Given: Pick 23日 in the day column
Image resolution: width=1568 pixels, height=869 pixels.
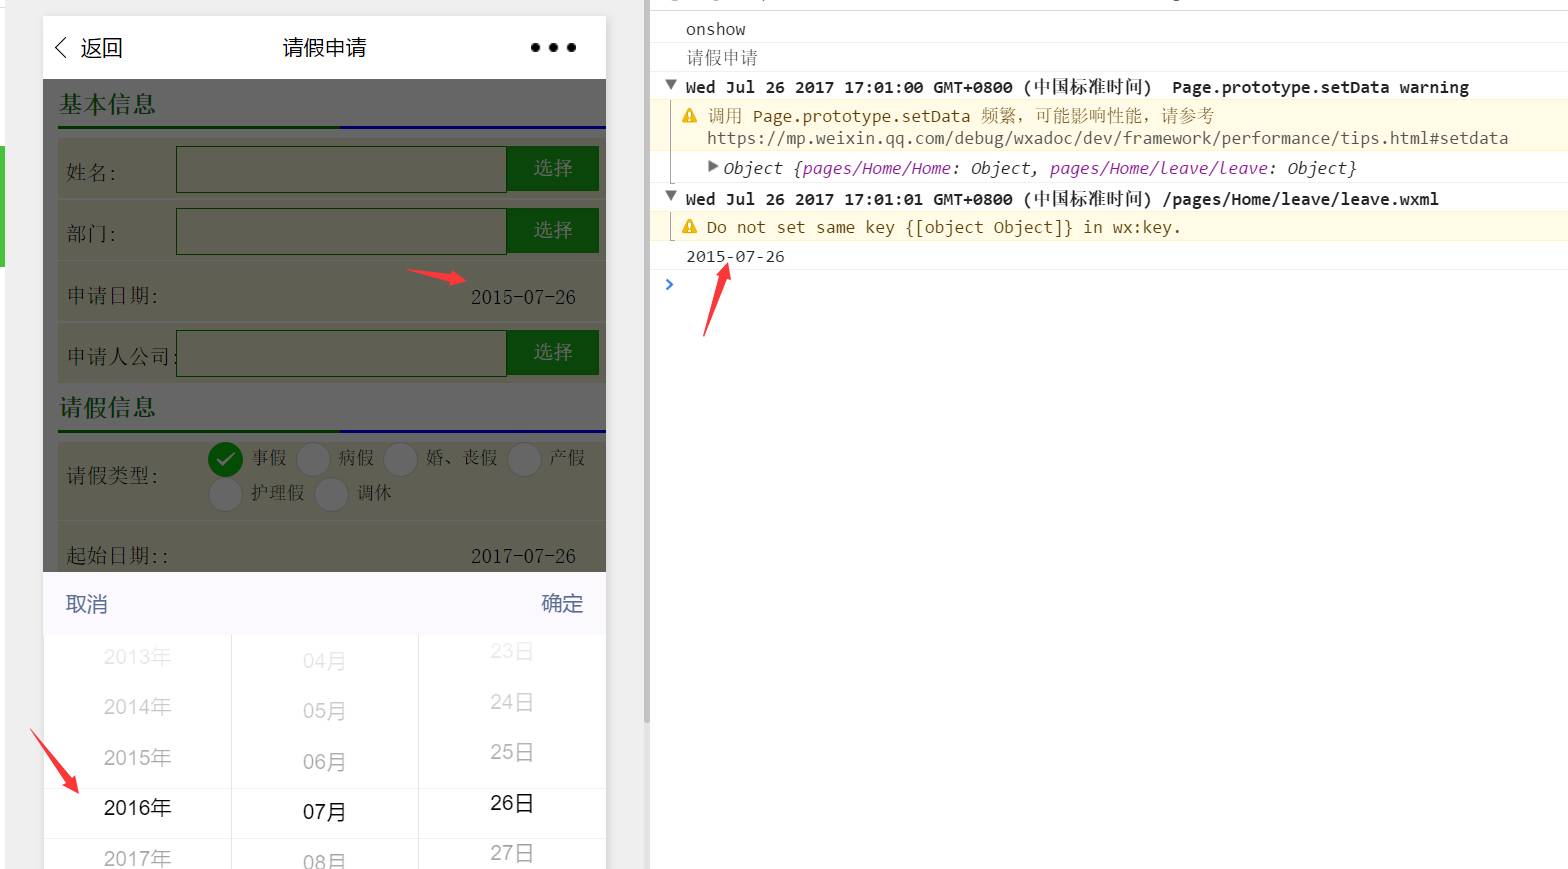Looking at the screenshot, I should pos(511,652).
